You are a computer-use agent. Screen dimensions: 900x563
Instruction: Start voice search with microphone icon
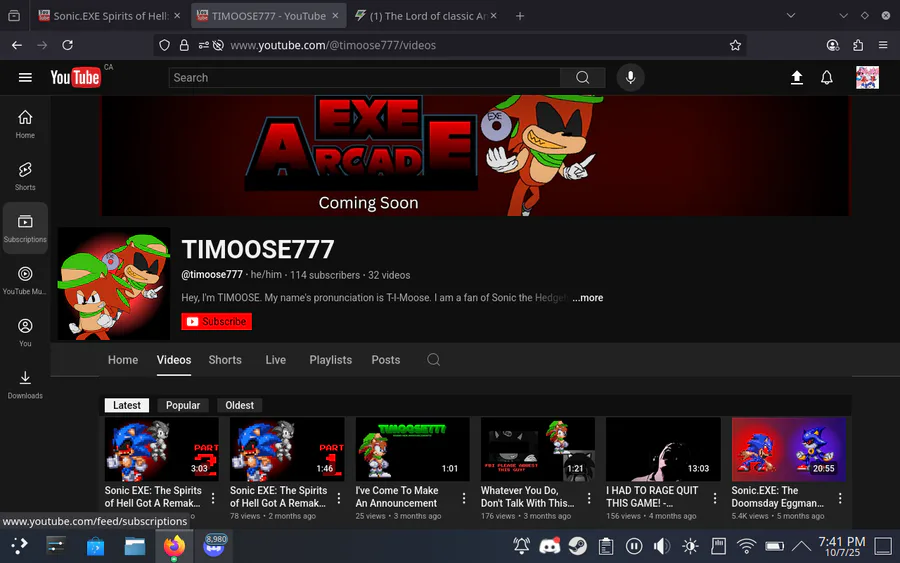(630, 77)
